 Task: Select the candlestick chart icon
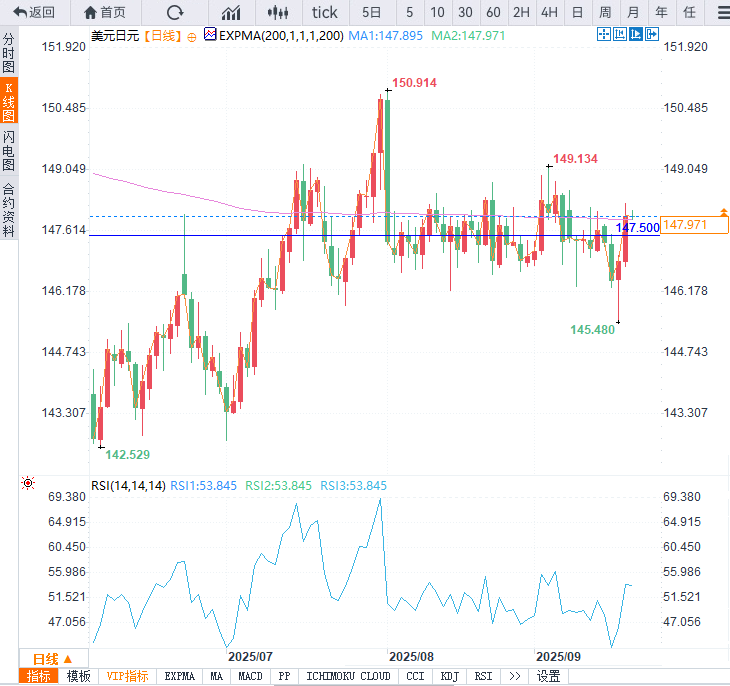278,13
